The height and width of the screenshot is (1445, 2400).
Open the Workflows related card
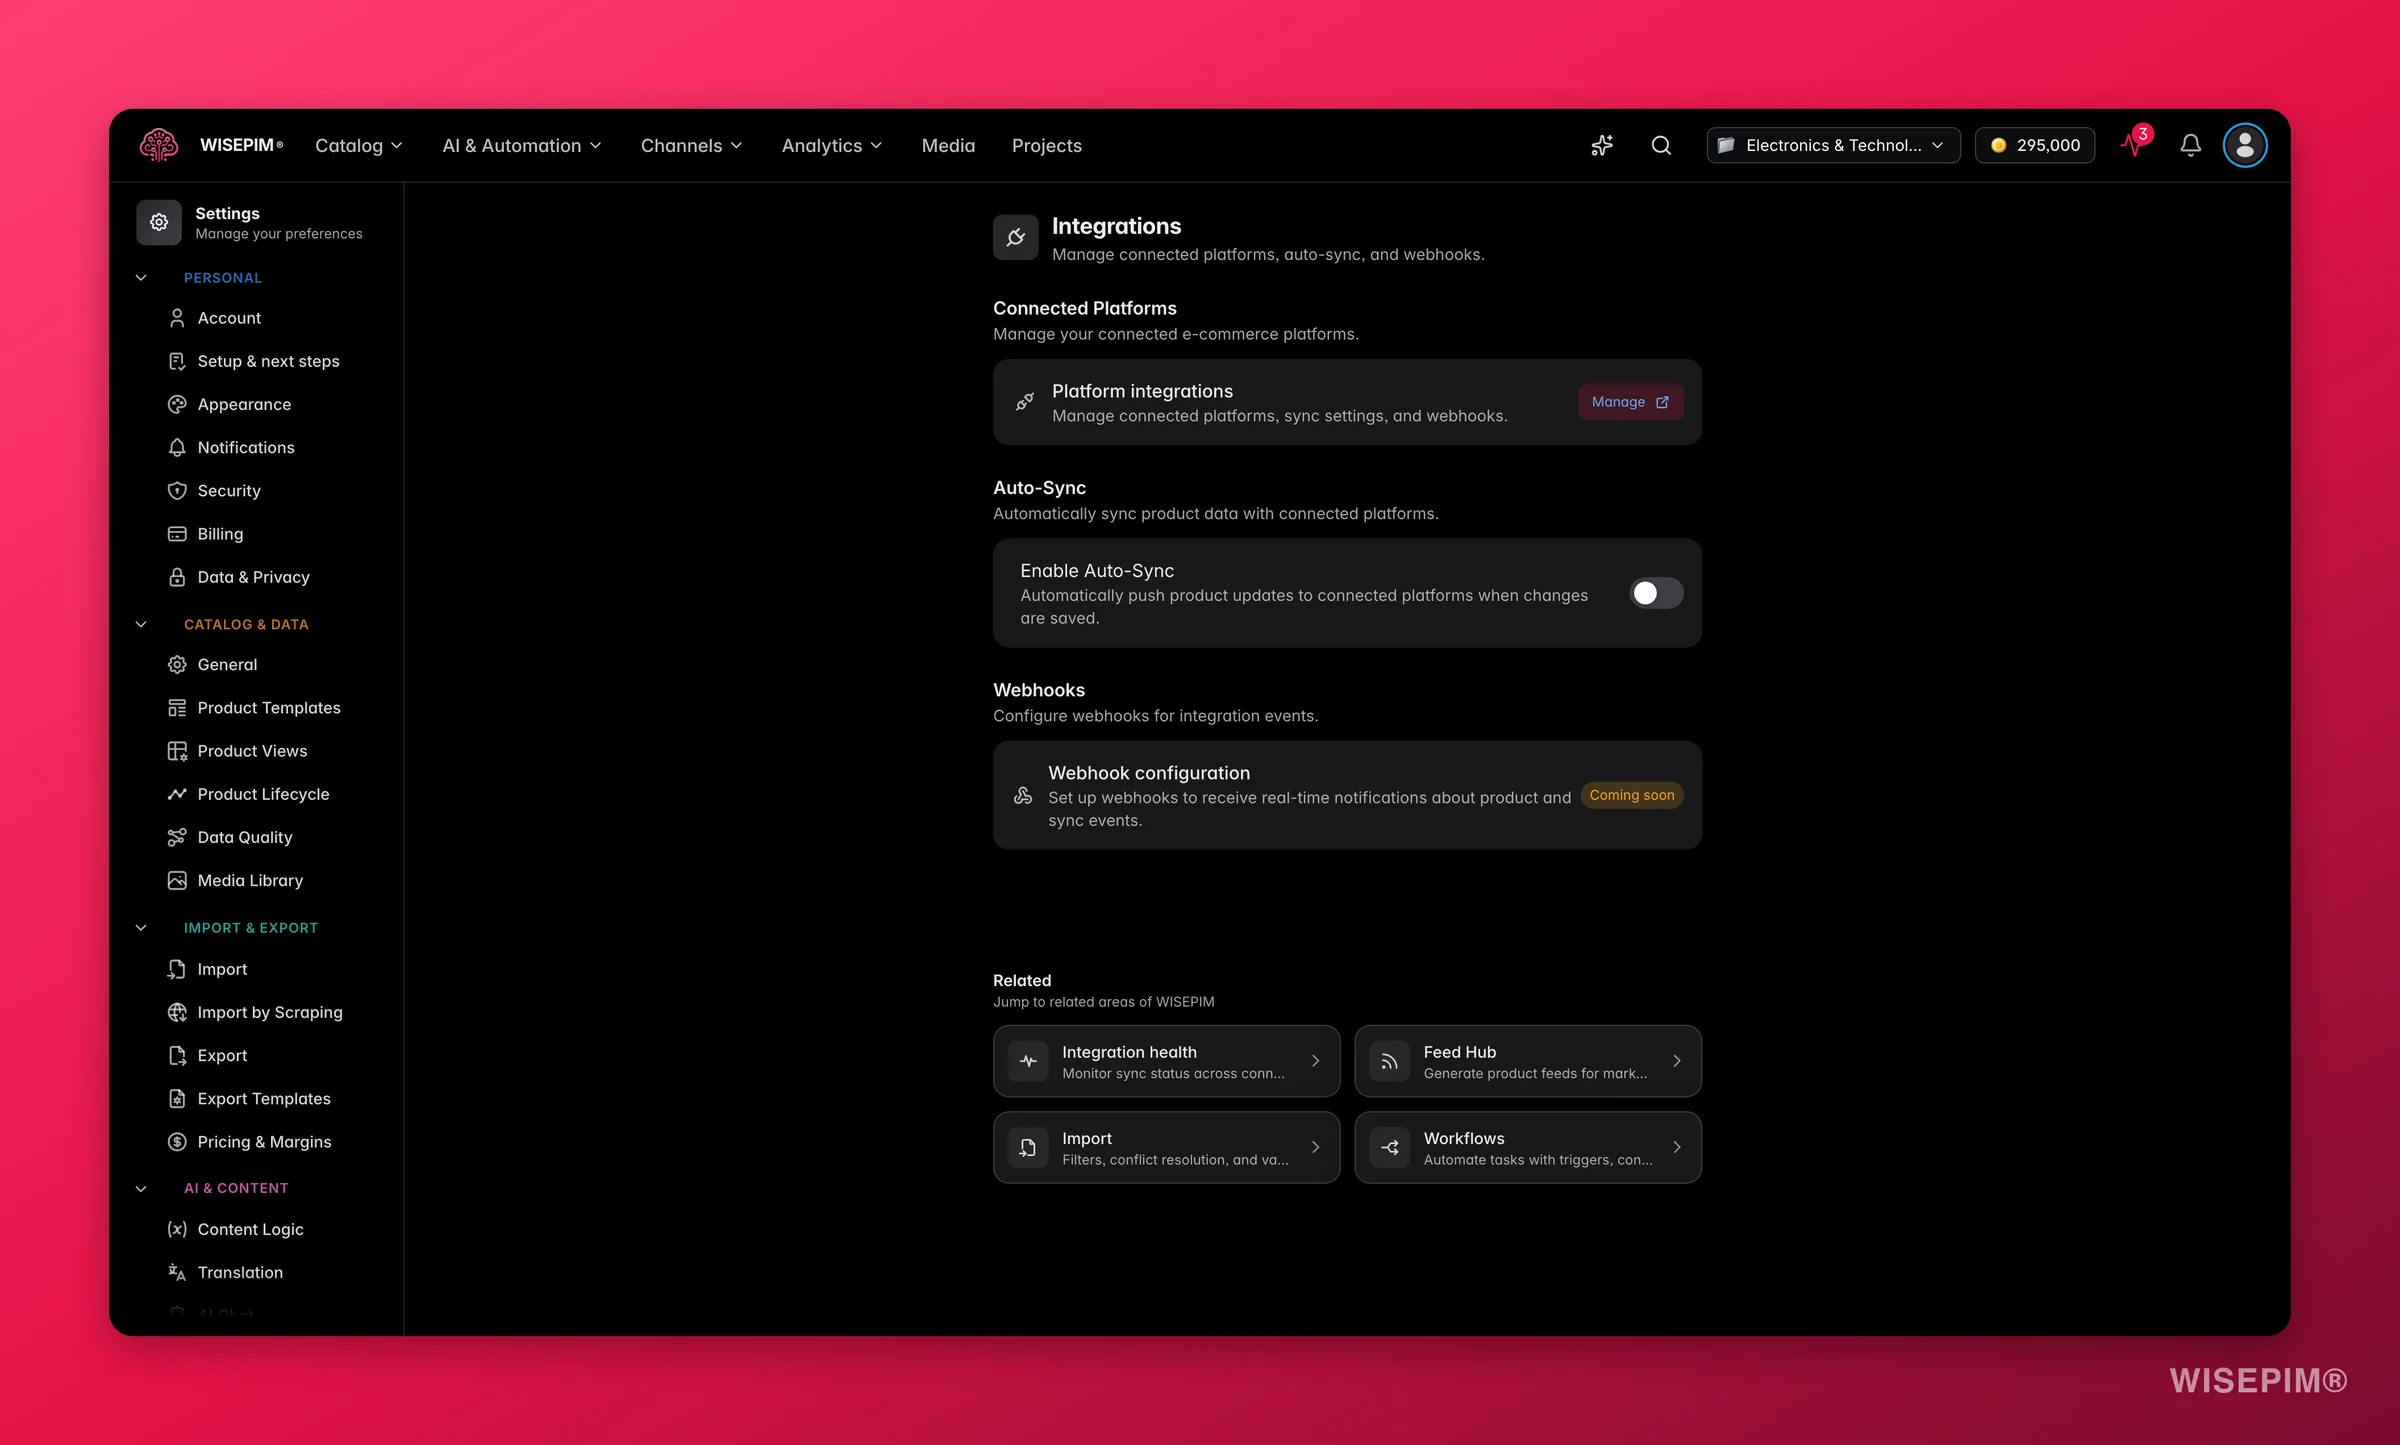pyautogui.click(x=1527, y=1147)
